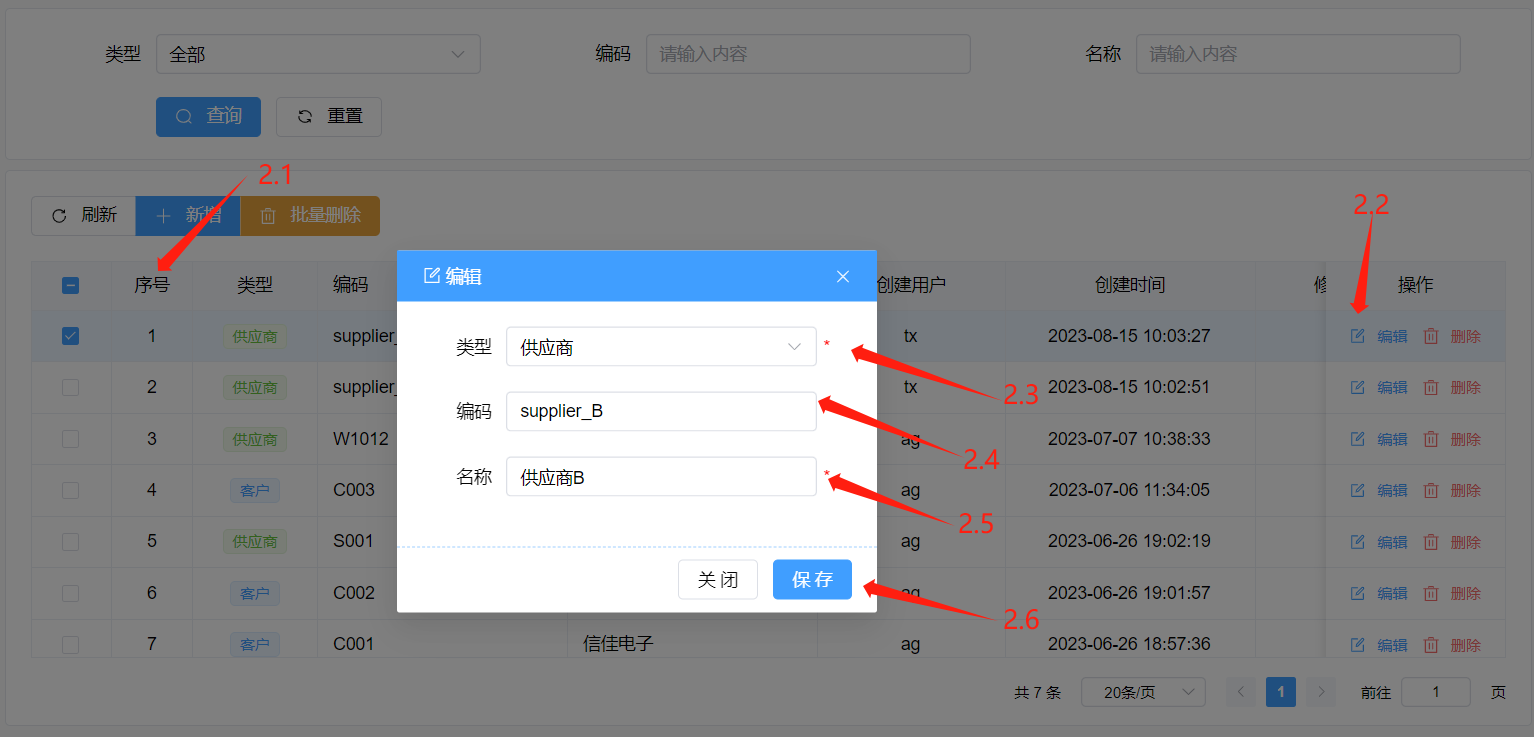Click the 保存 save button
The width and height of the screenshot is (1534, 737).
(x=812, y=580)
